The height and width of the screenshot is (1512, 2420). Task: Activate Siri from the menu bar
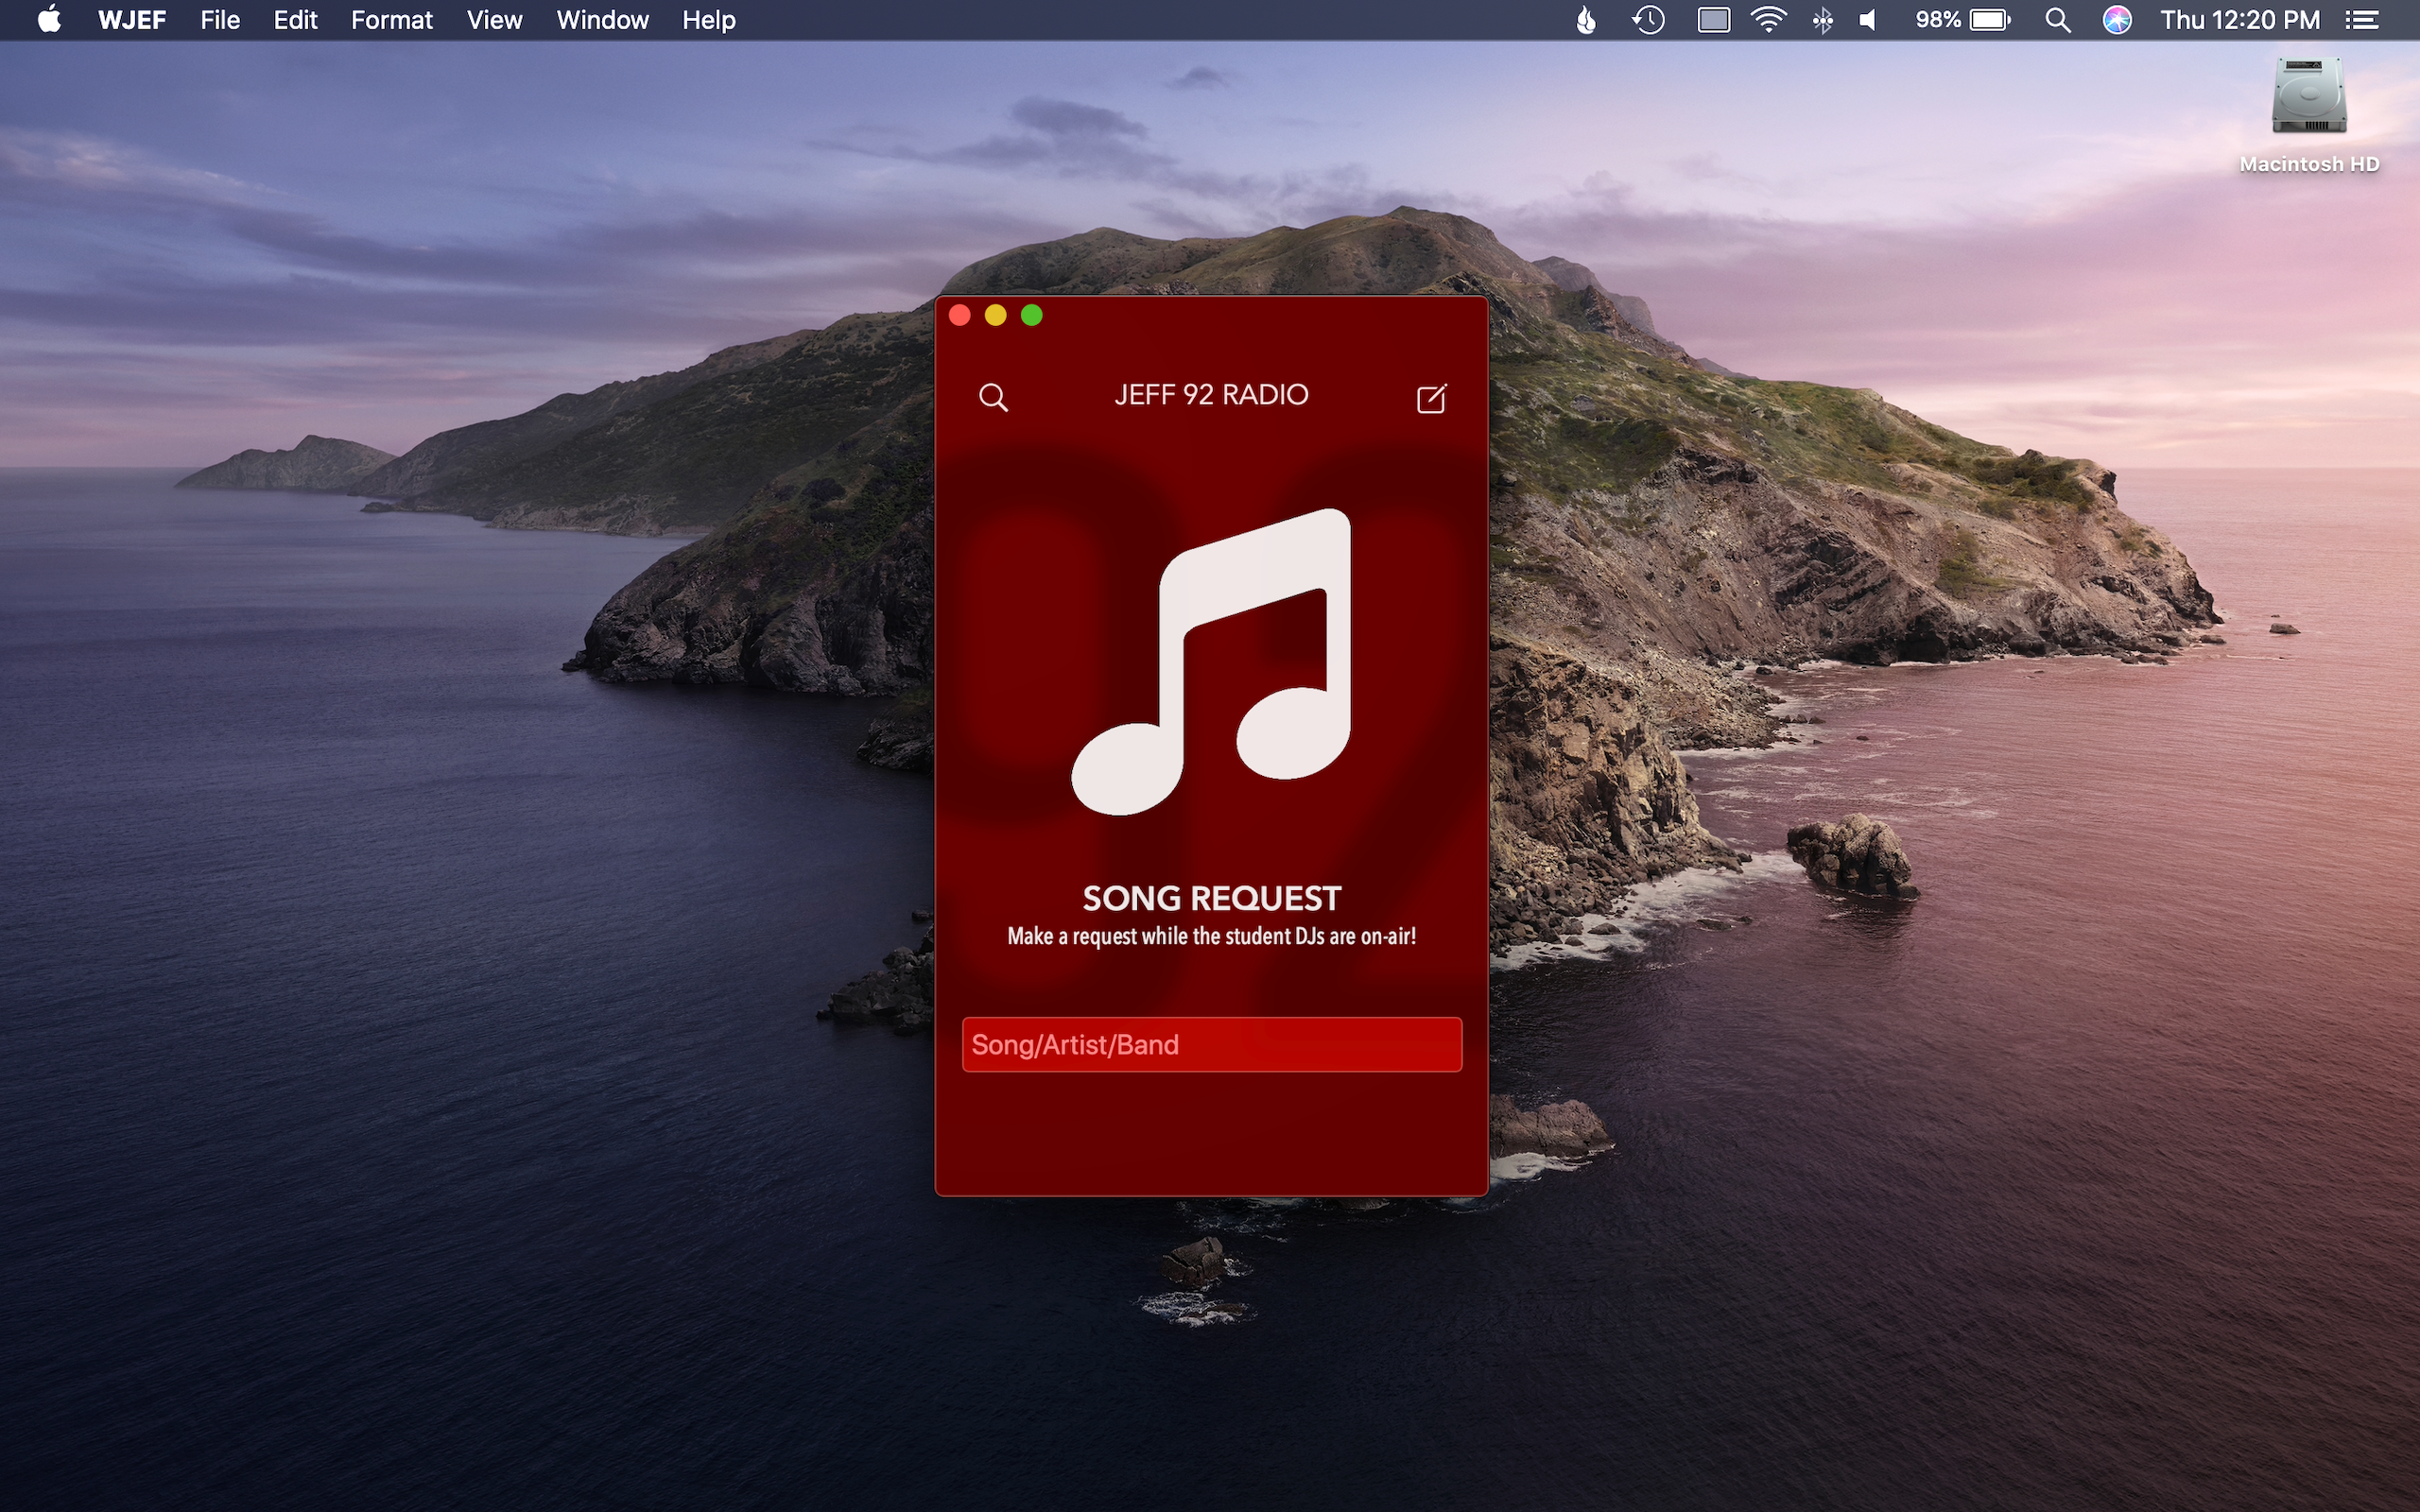[x=2116, y=20]
